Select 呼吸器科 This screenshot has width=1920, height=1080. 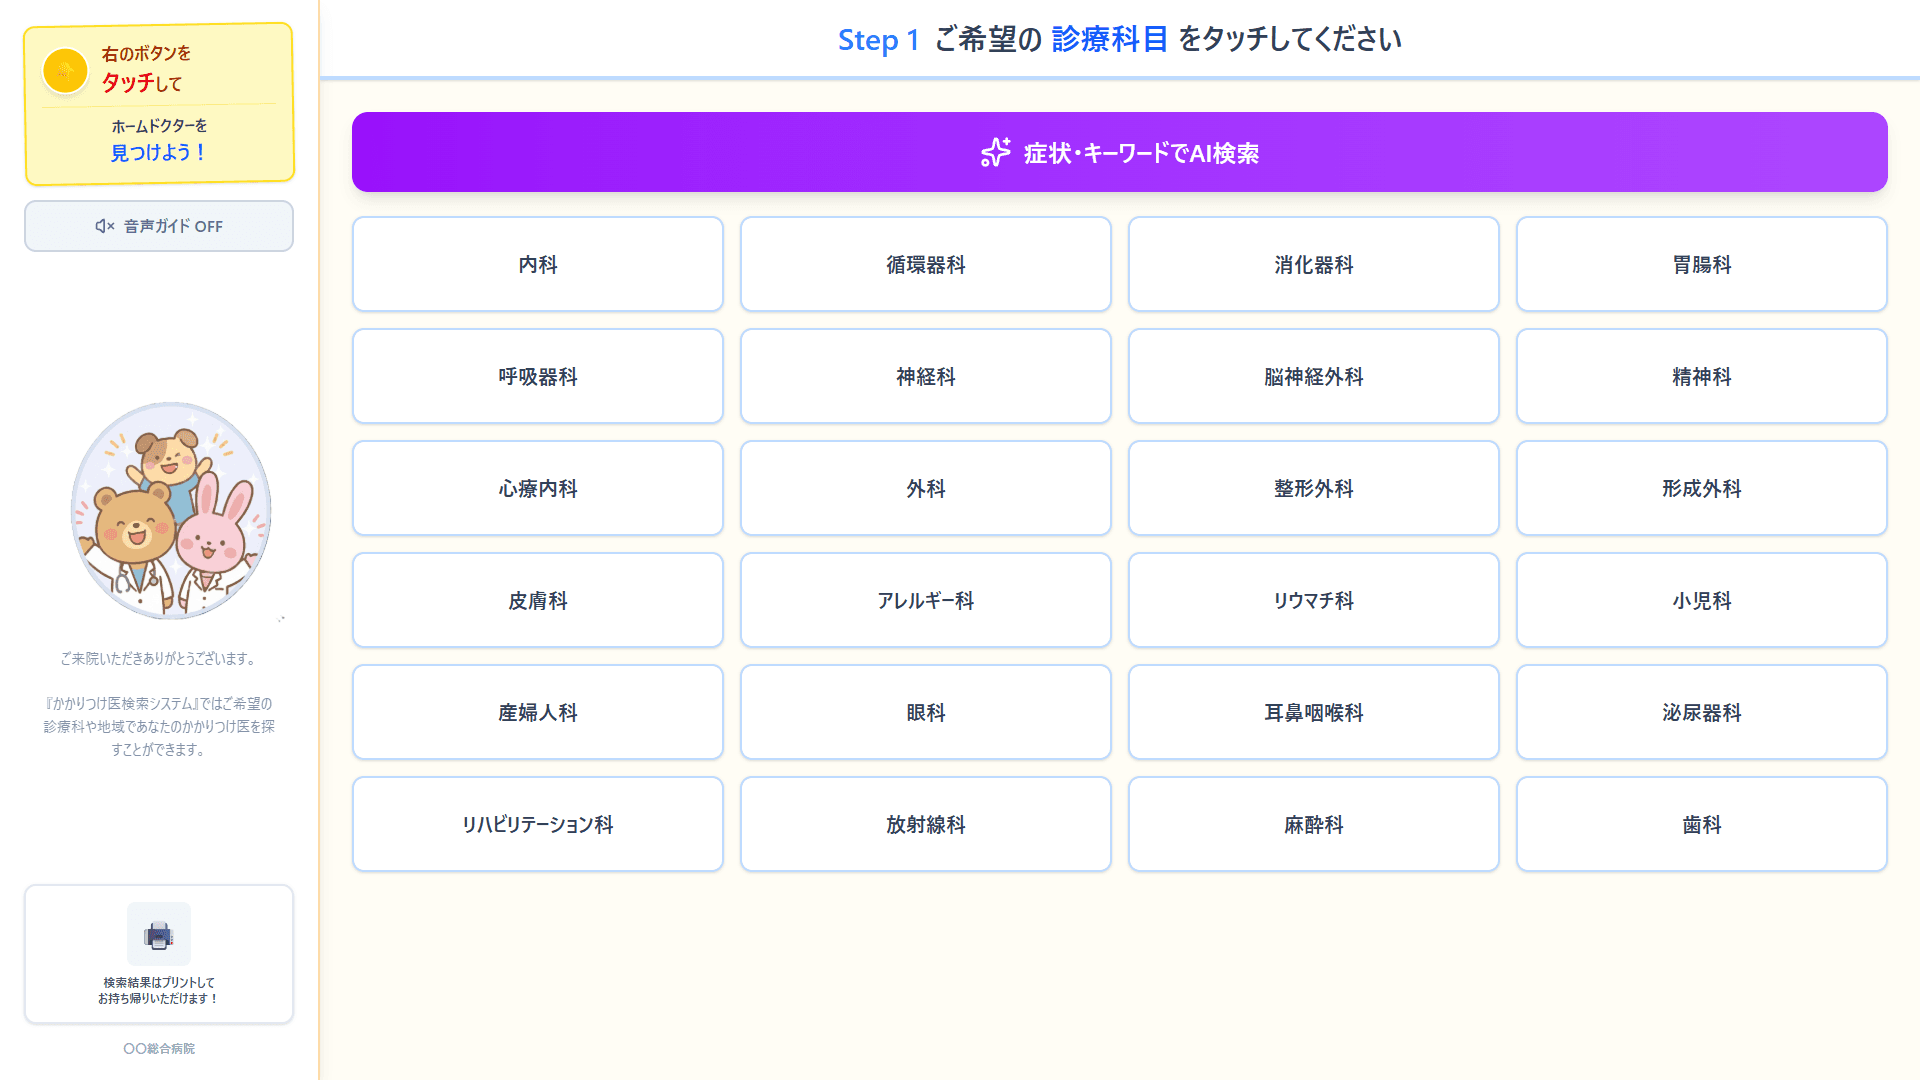click(x=537, y=376)
